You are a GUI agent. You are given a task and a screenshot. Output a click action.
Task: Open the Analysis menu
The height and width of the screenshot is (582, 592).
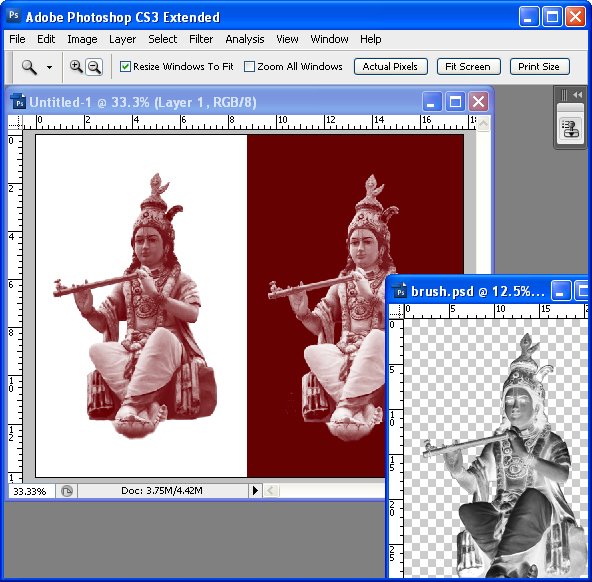pos(245,39)
